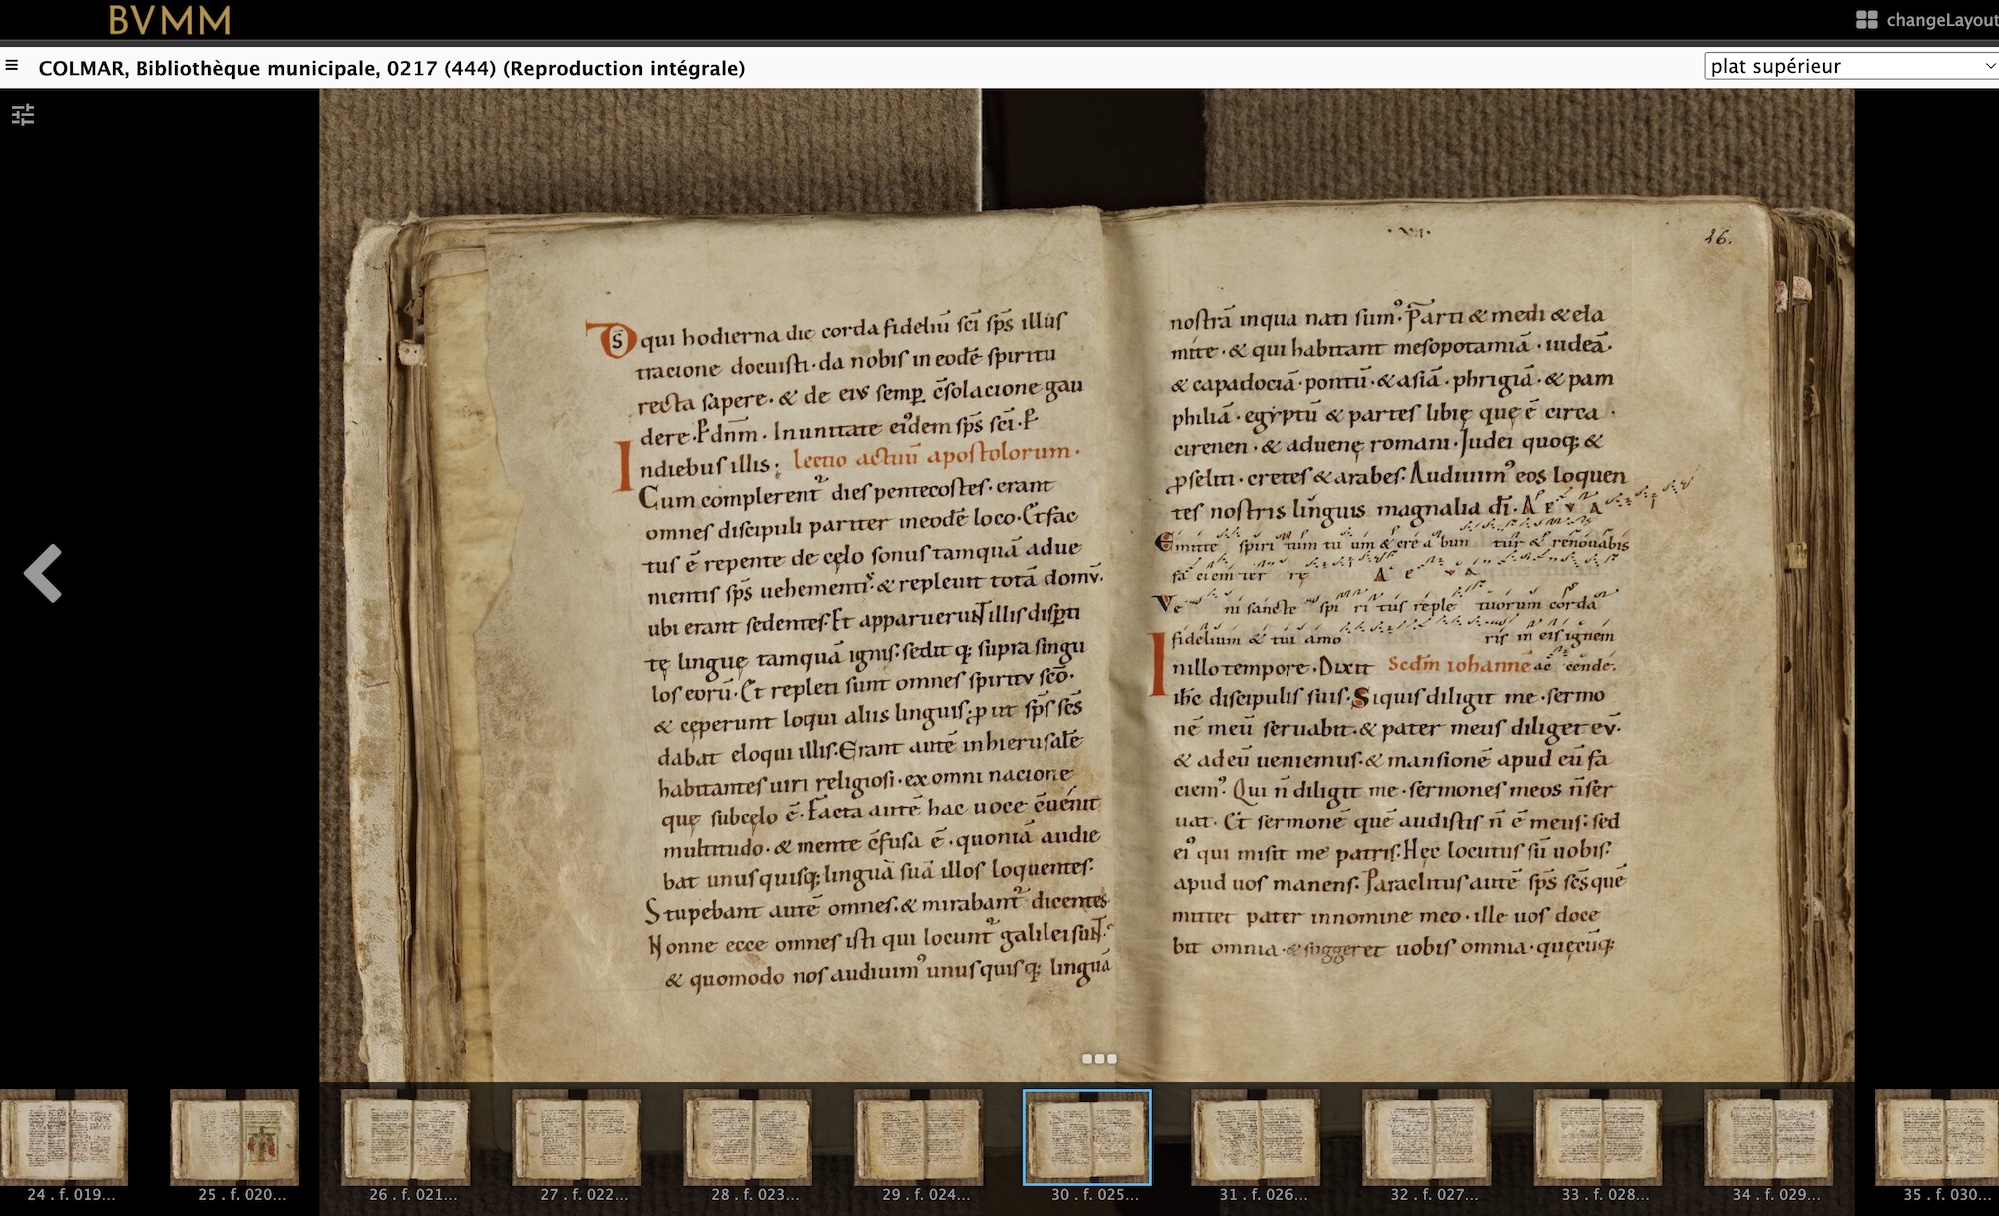Click the BVMM logo
Screen dimensions: 1999x1216
(169, 20)
